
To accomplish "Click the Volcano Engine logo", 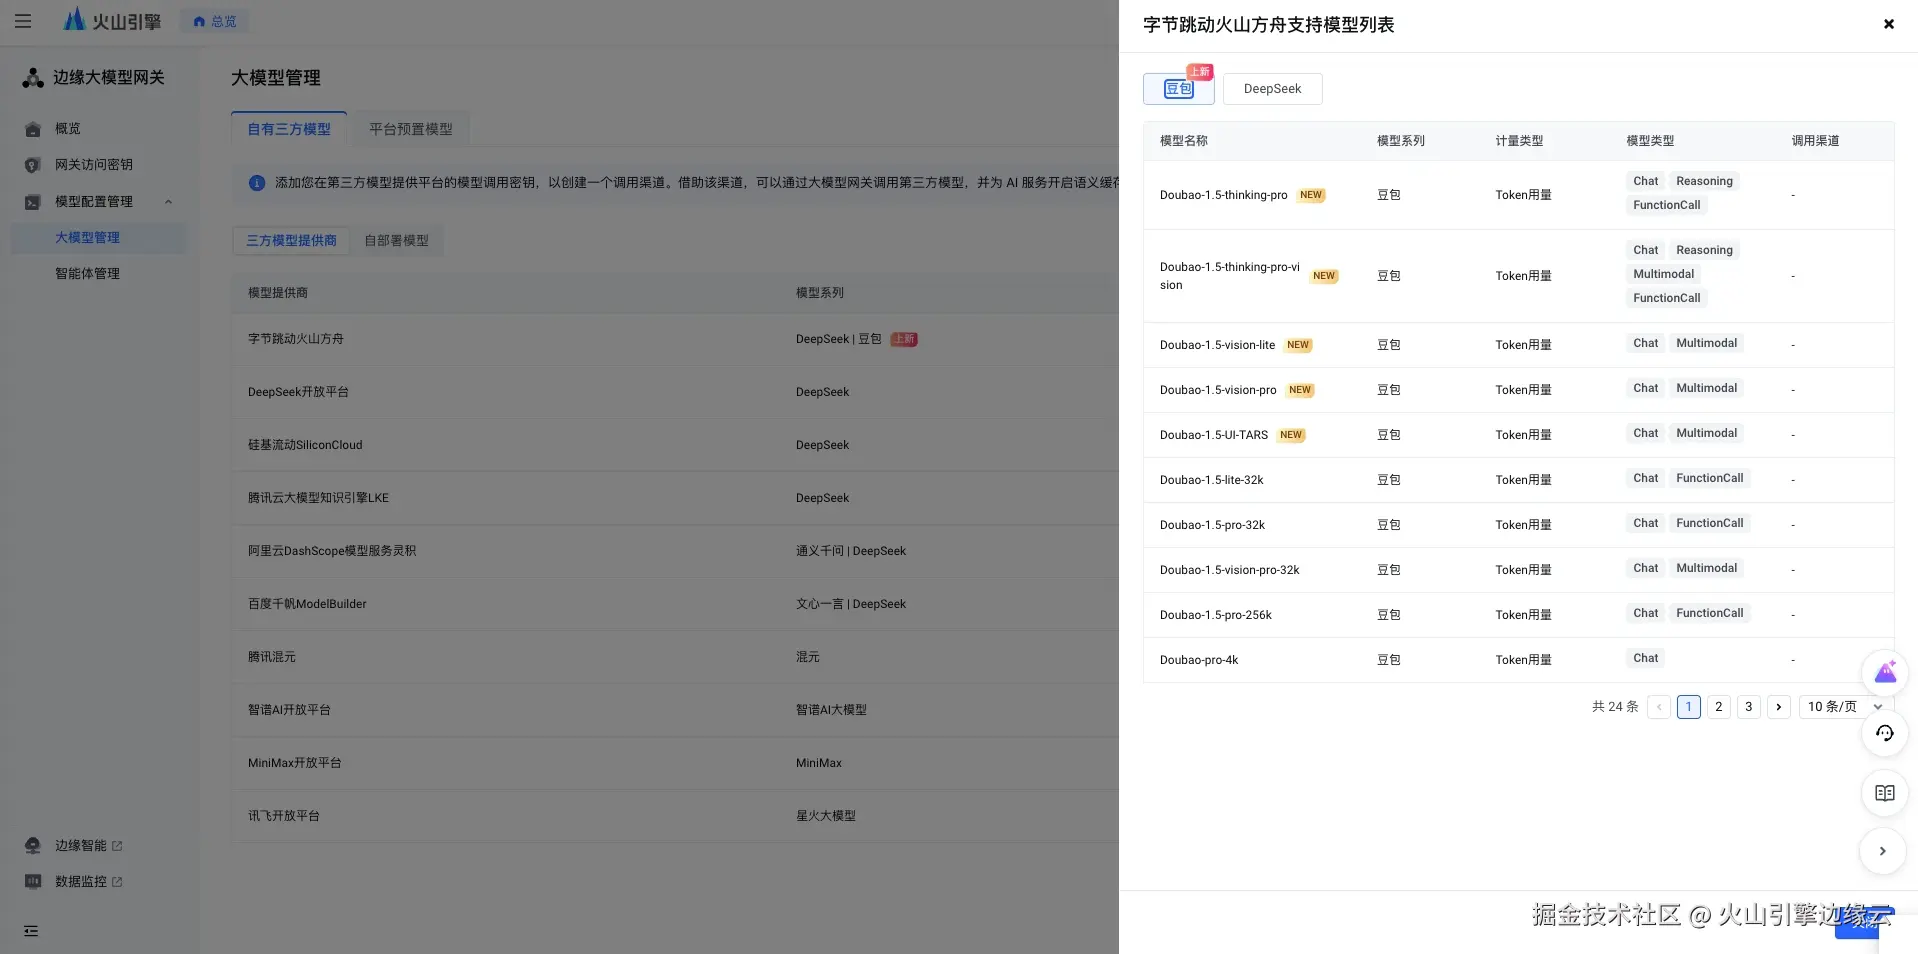I will tap(112, 20).
